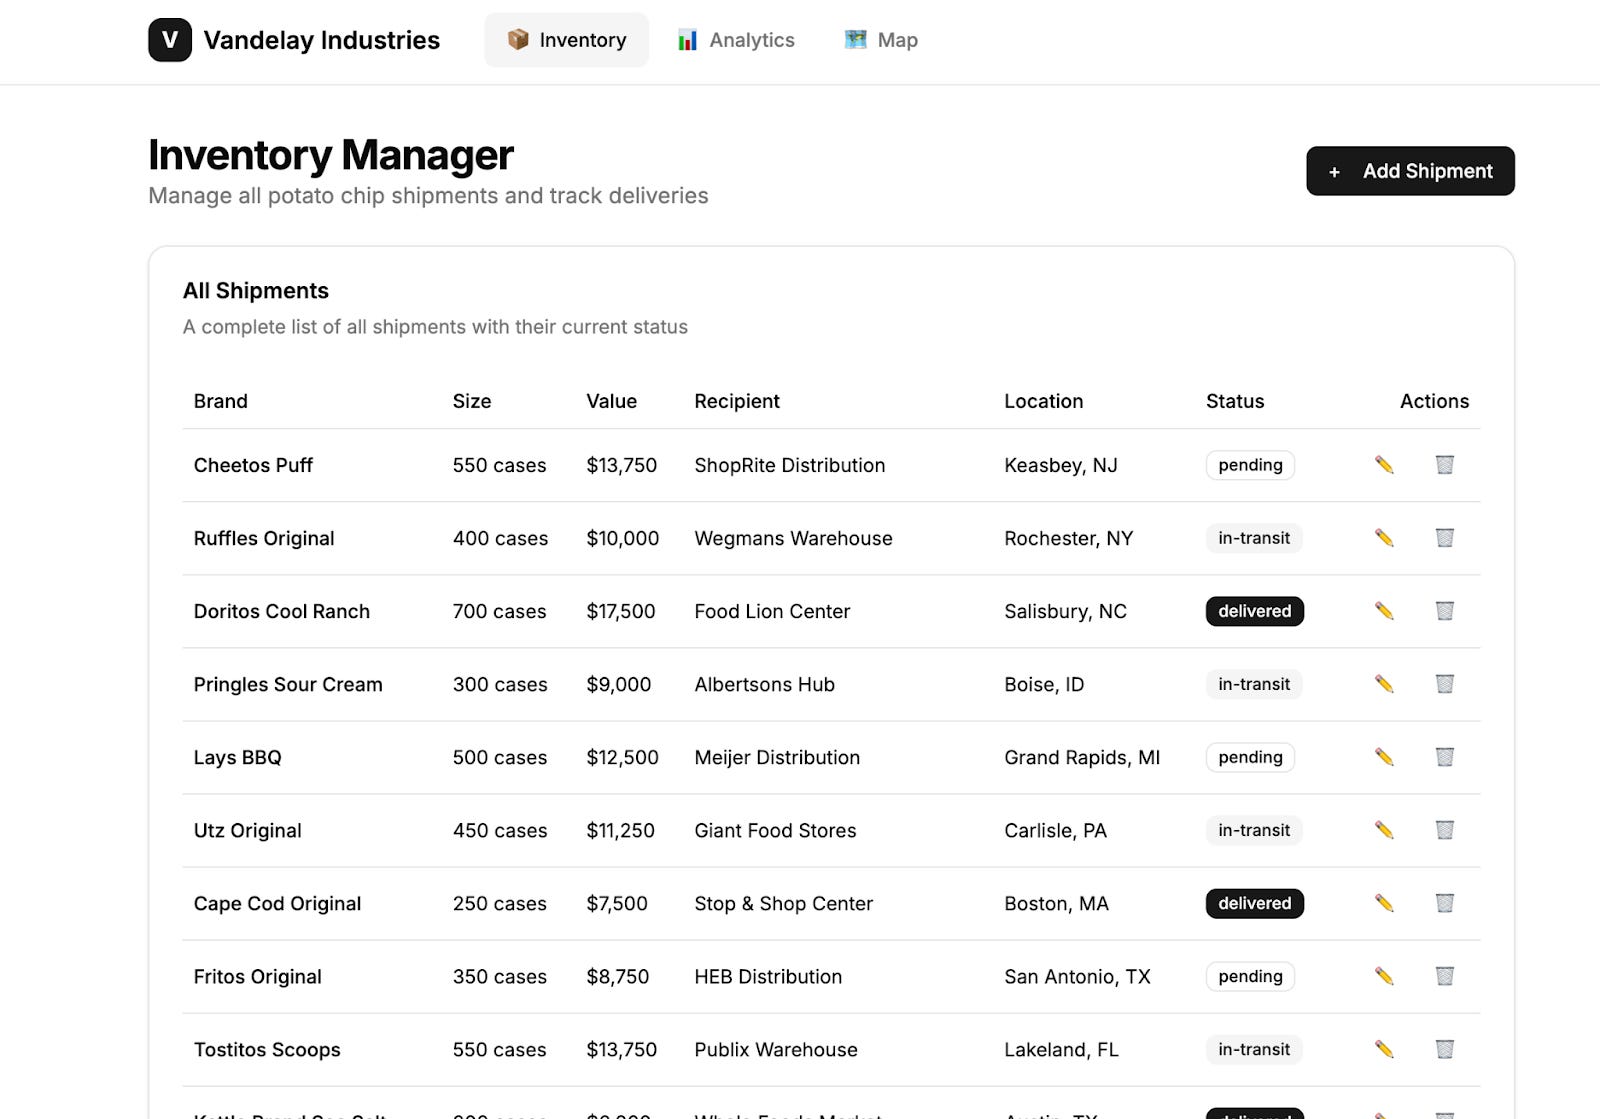Click the in-transit badge for Tostitos Scoops
Screen dimensions: 1600x1119
1254,1049
